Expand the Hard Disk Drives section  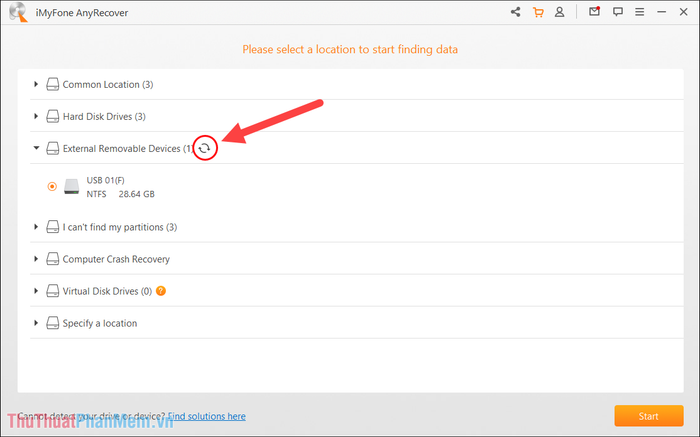click(x=36, y=116)
